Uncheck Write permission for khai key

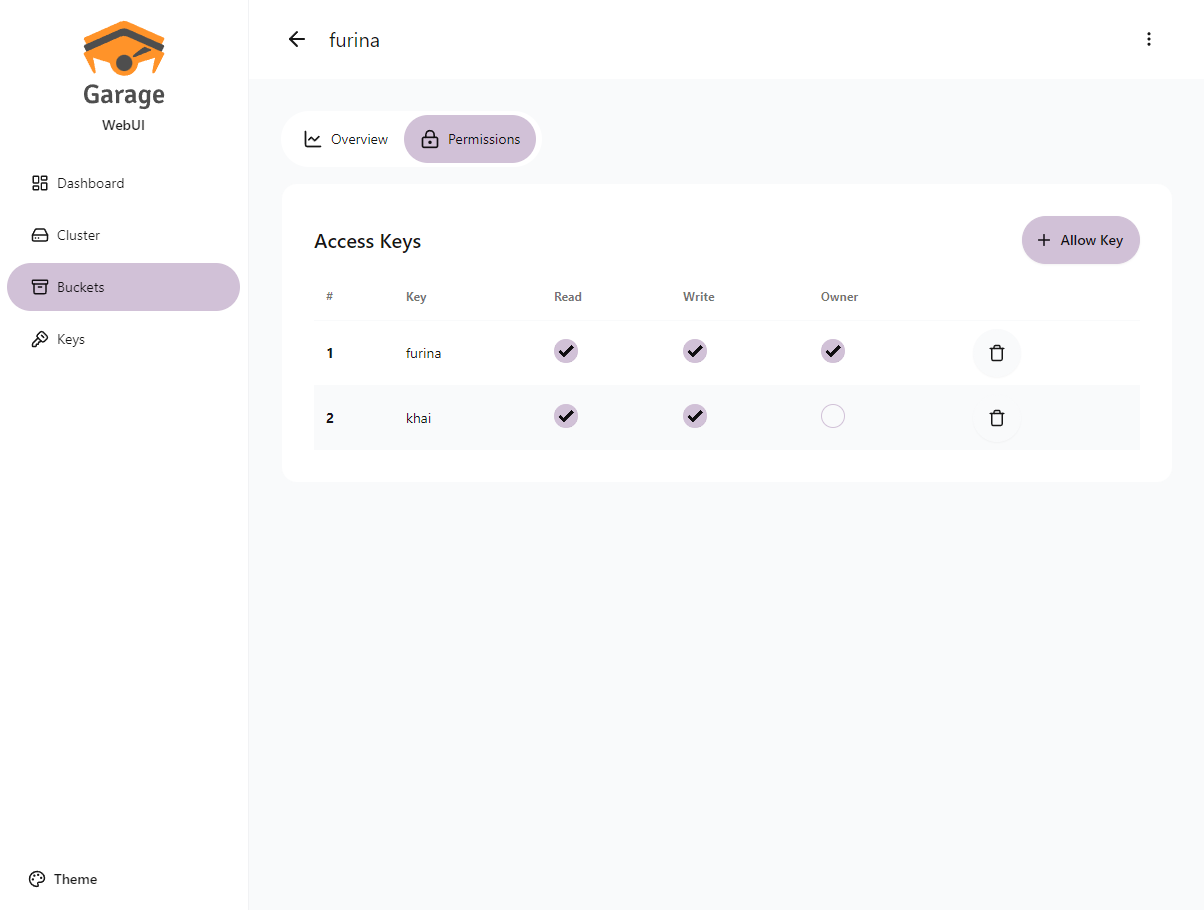695,416
